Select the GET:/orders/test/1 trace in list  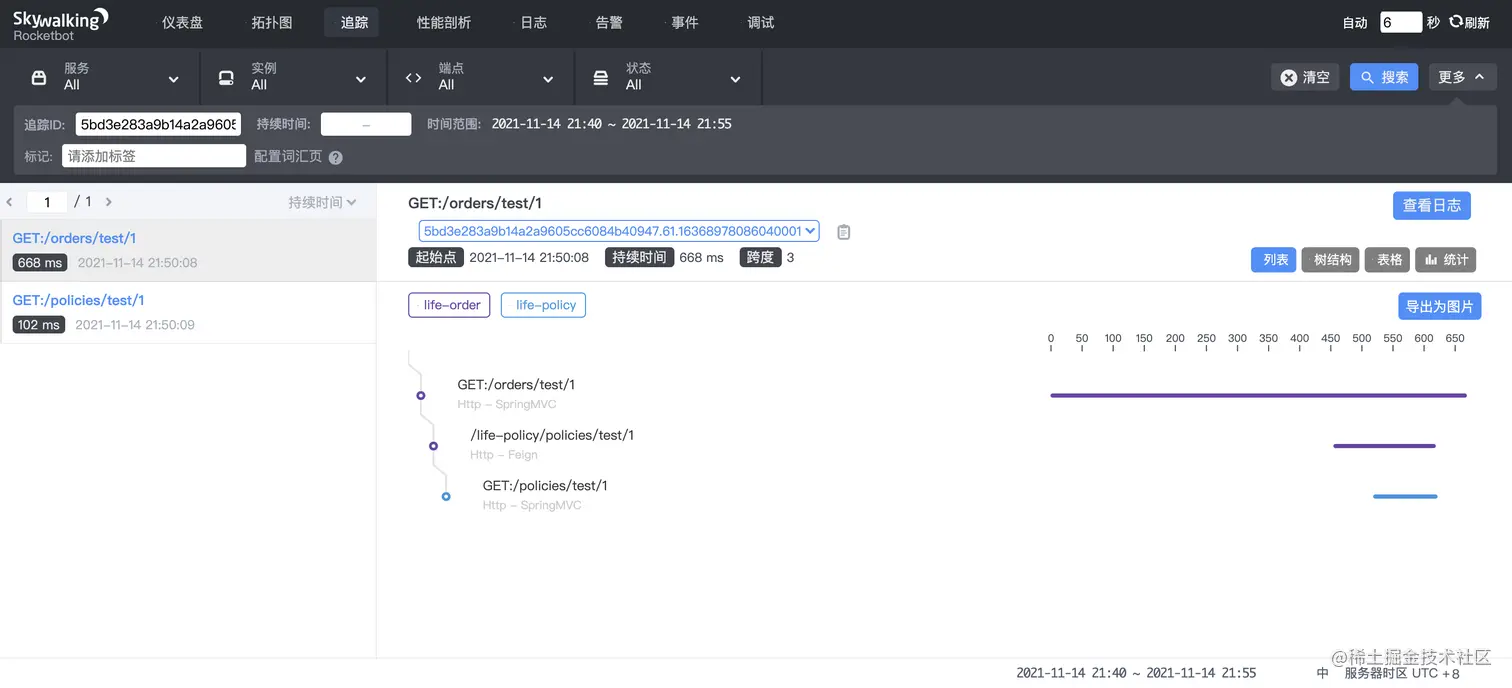[x=188, y=251]
